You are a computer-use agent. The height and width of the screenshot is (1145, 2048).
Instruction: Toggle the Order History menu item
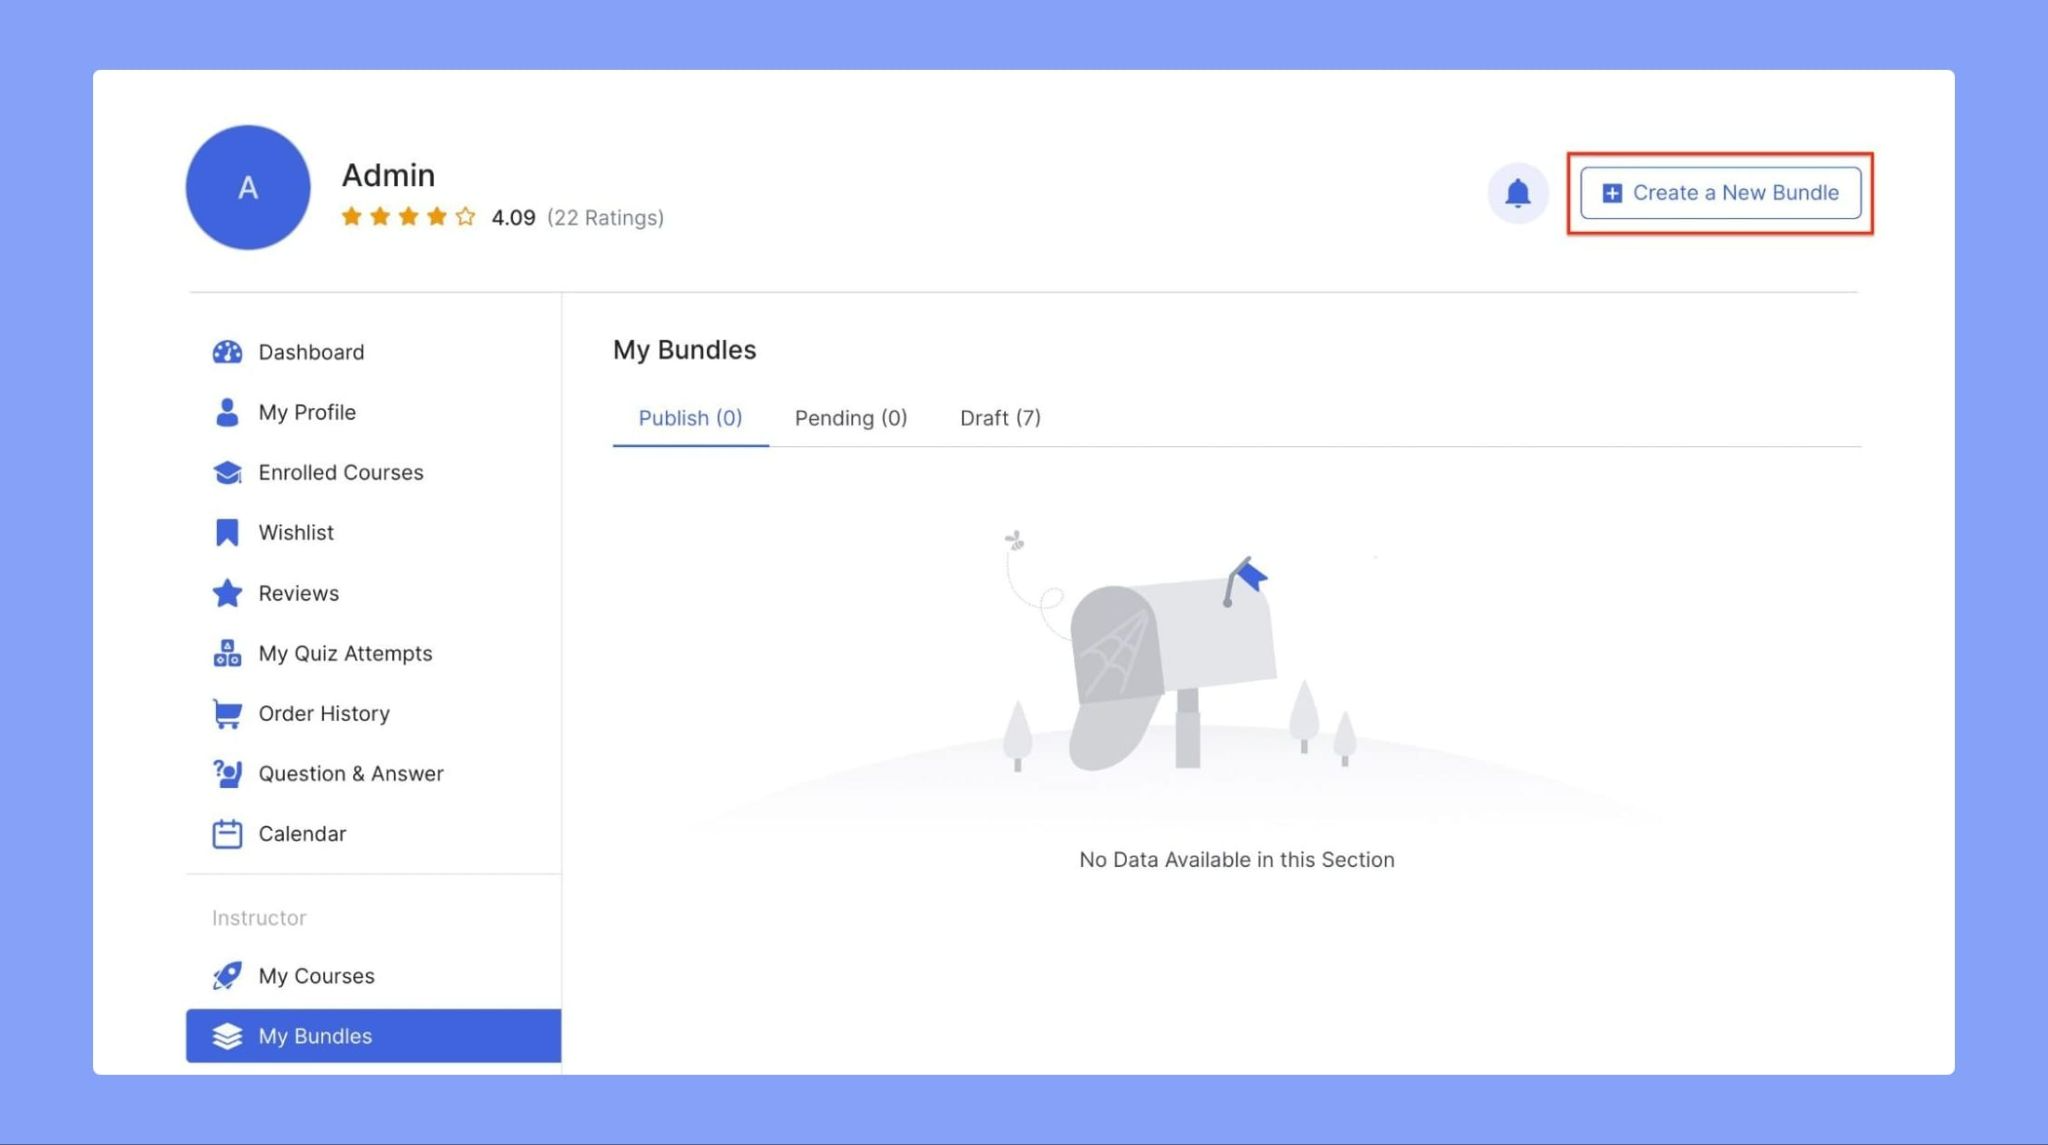coord(324,713)
